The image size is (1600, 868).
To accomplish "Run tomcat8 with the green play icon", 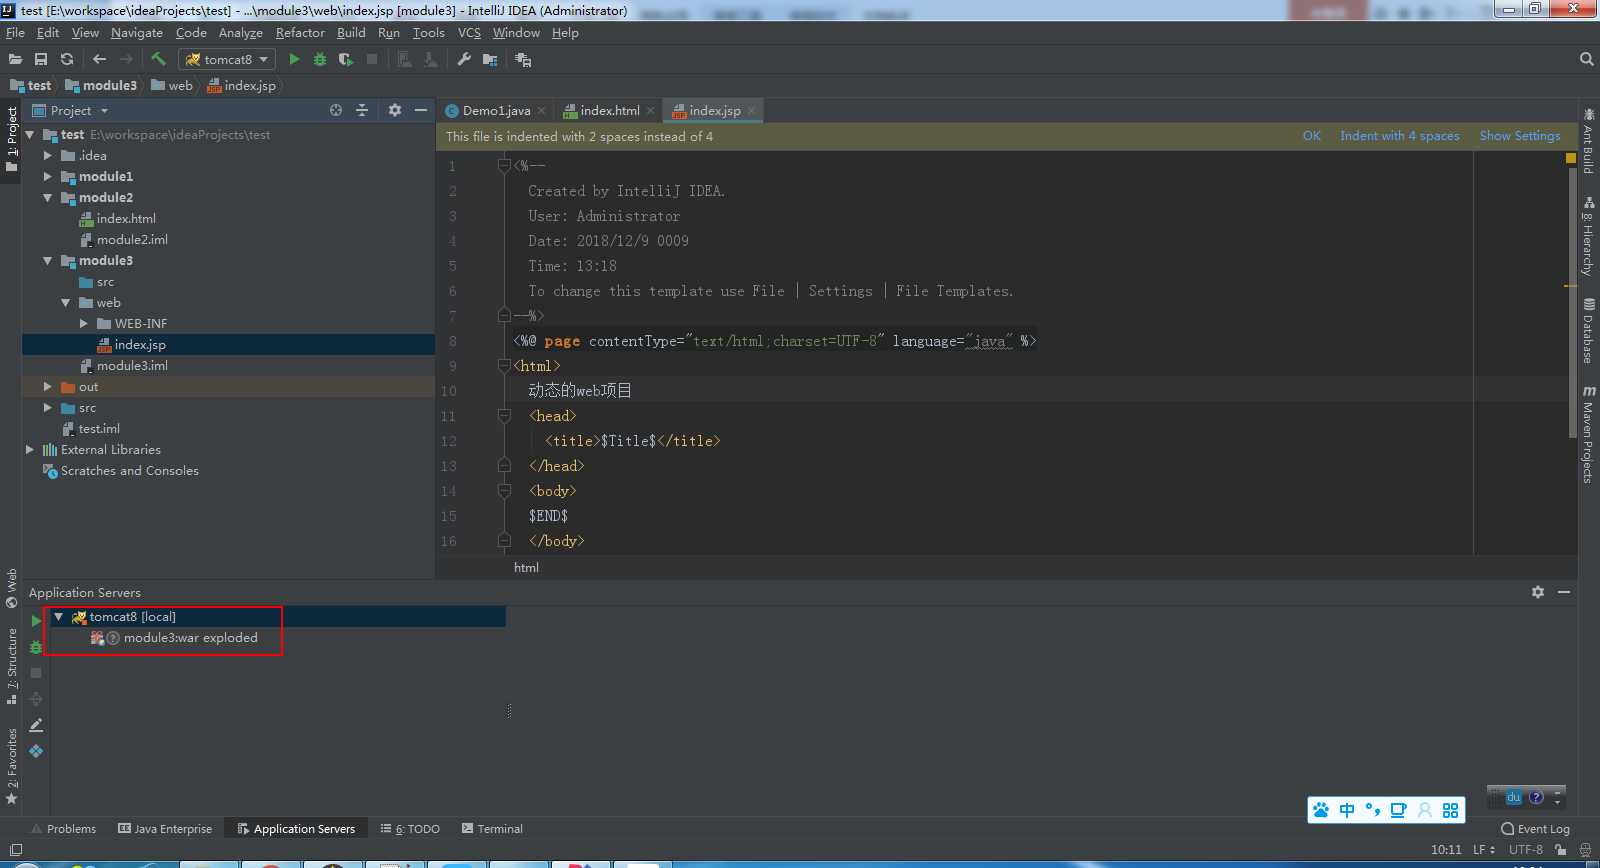I will pos(294,59).
